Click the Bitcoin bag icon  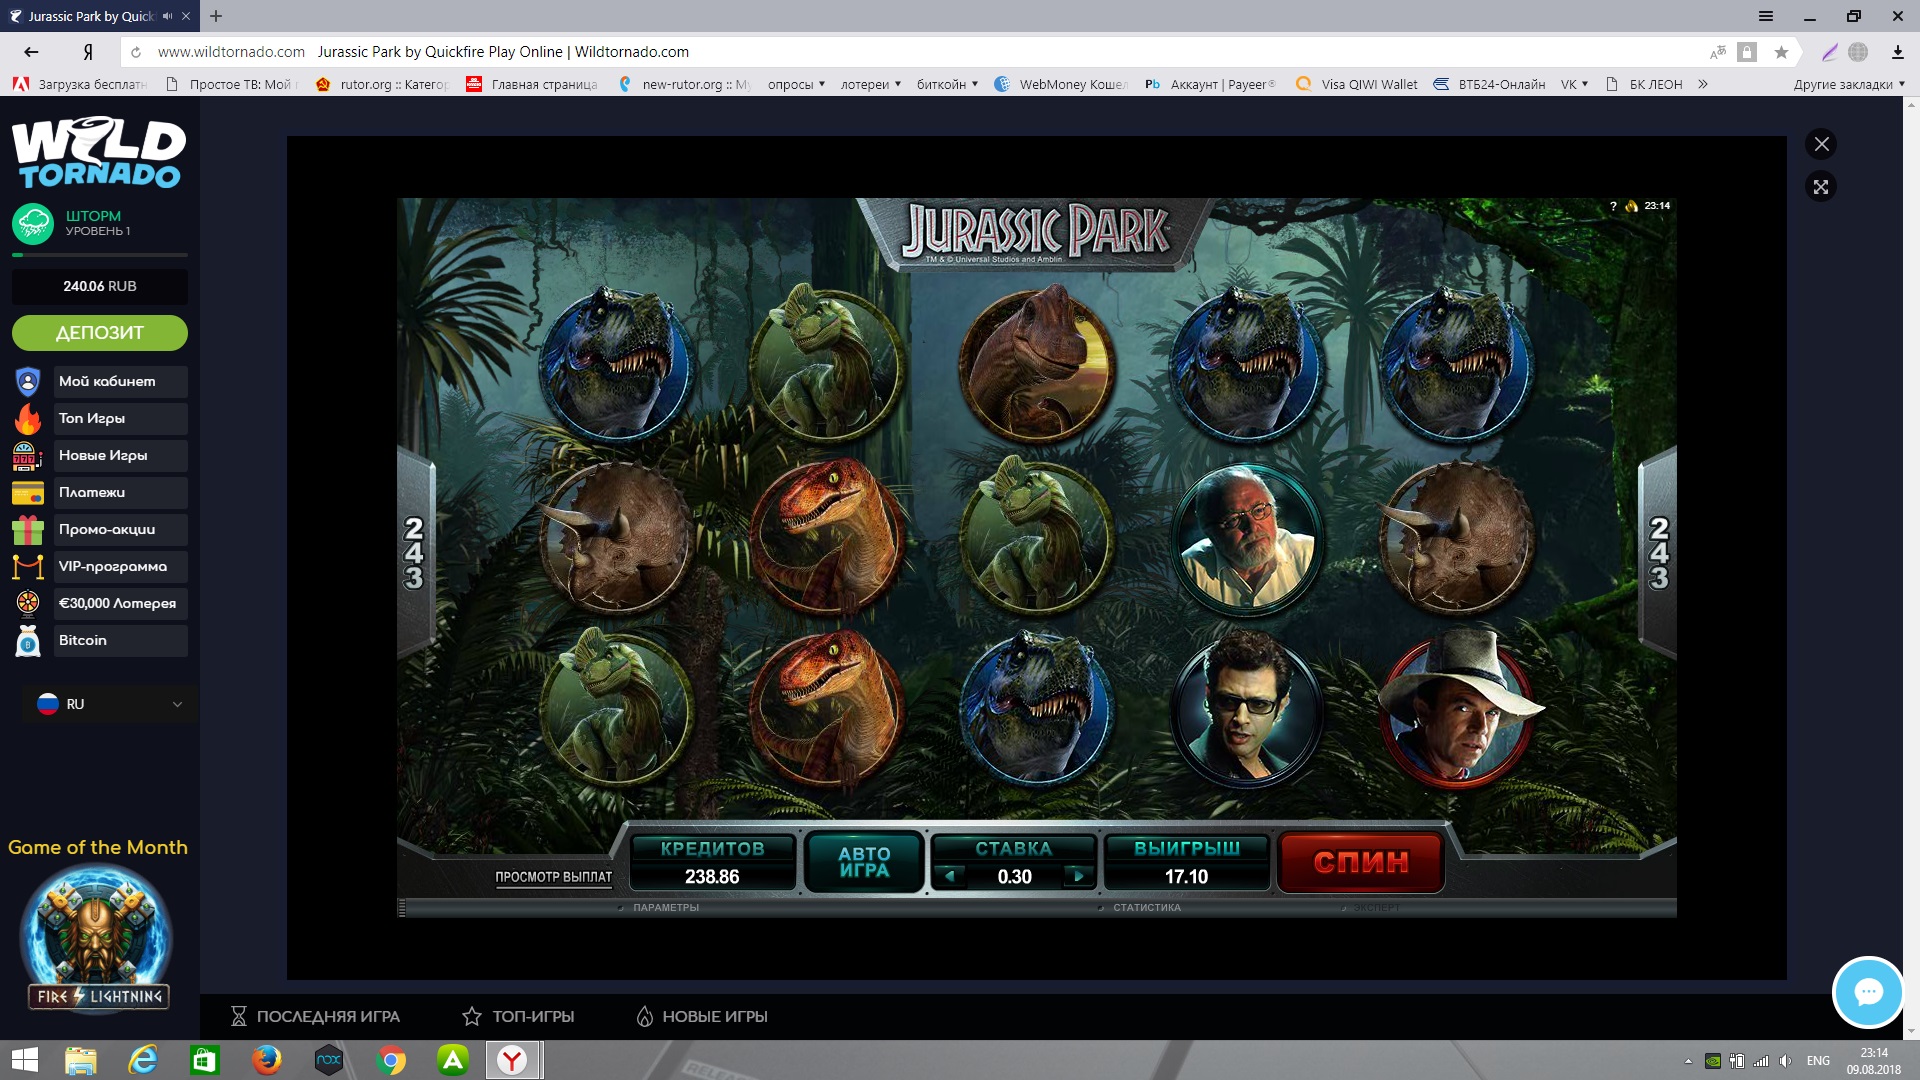tap(28, 641)
